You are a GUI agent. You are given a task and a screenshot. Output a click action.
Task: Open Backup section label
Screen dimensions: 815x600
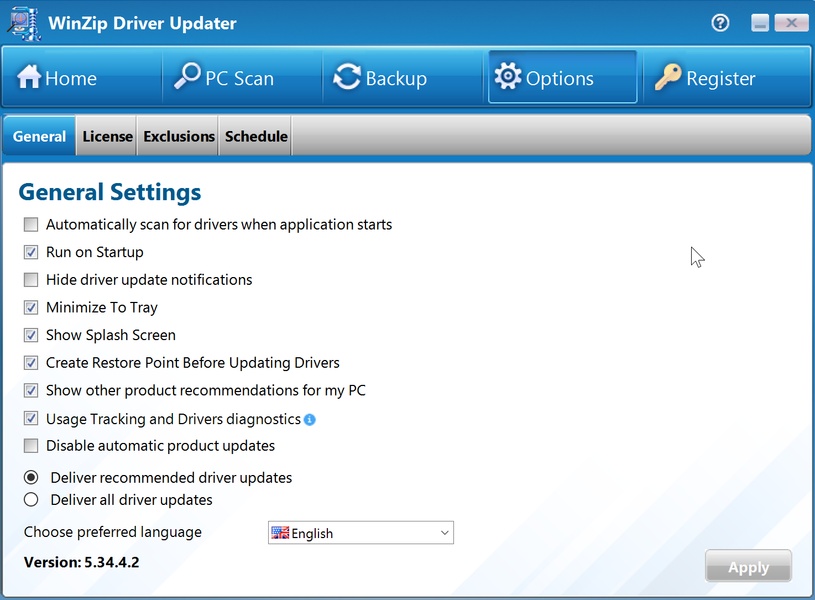tap(396, 79)
